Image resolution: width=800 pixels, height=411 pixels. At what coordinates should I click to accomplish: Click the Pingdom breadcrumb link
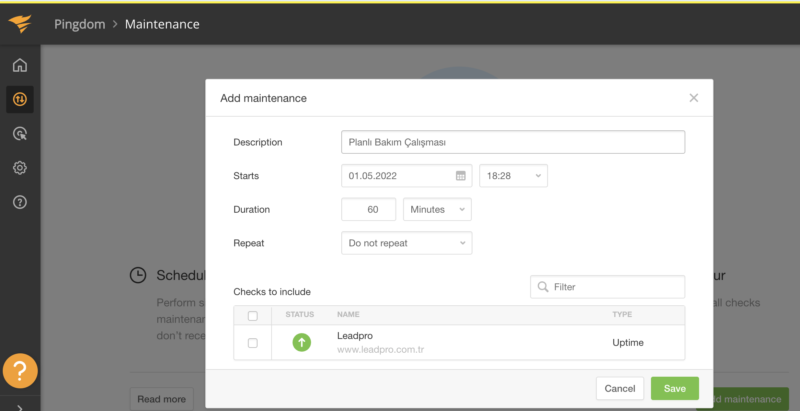click(80, 24)
